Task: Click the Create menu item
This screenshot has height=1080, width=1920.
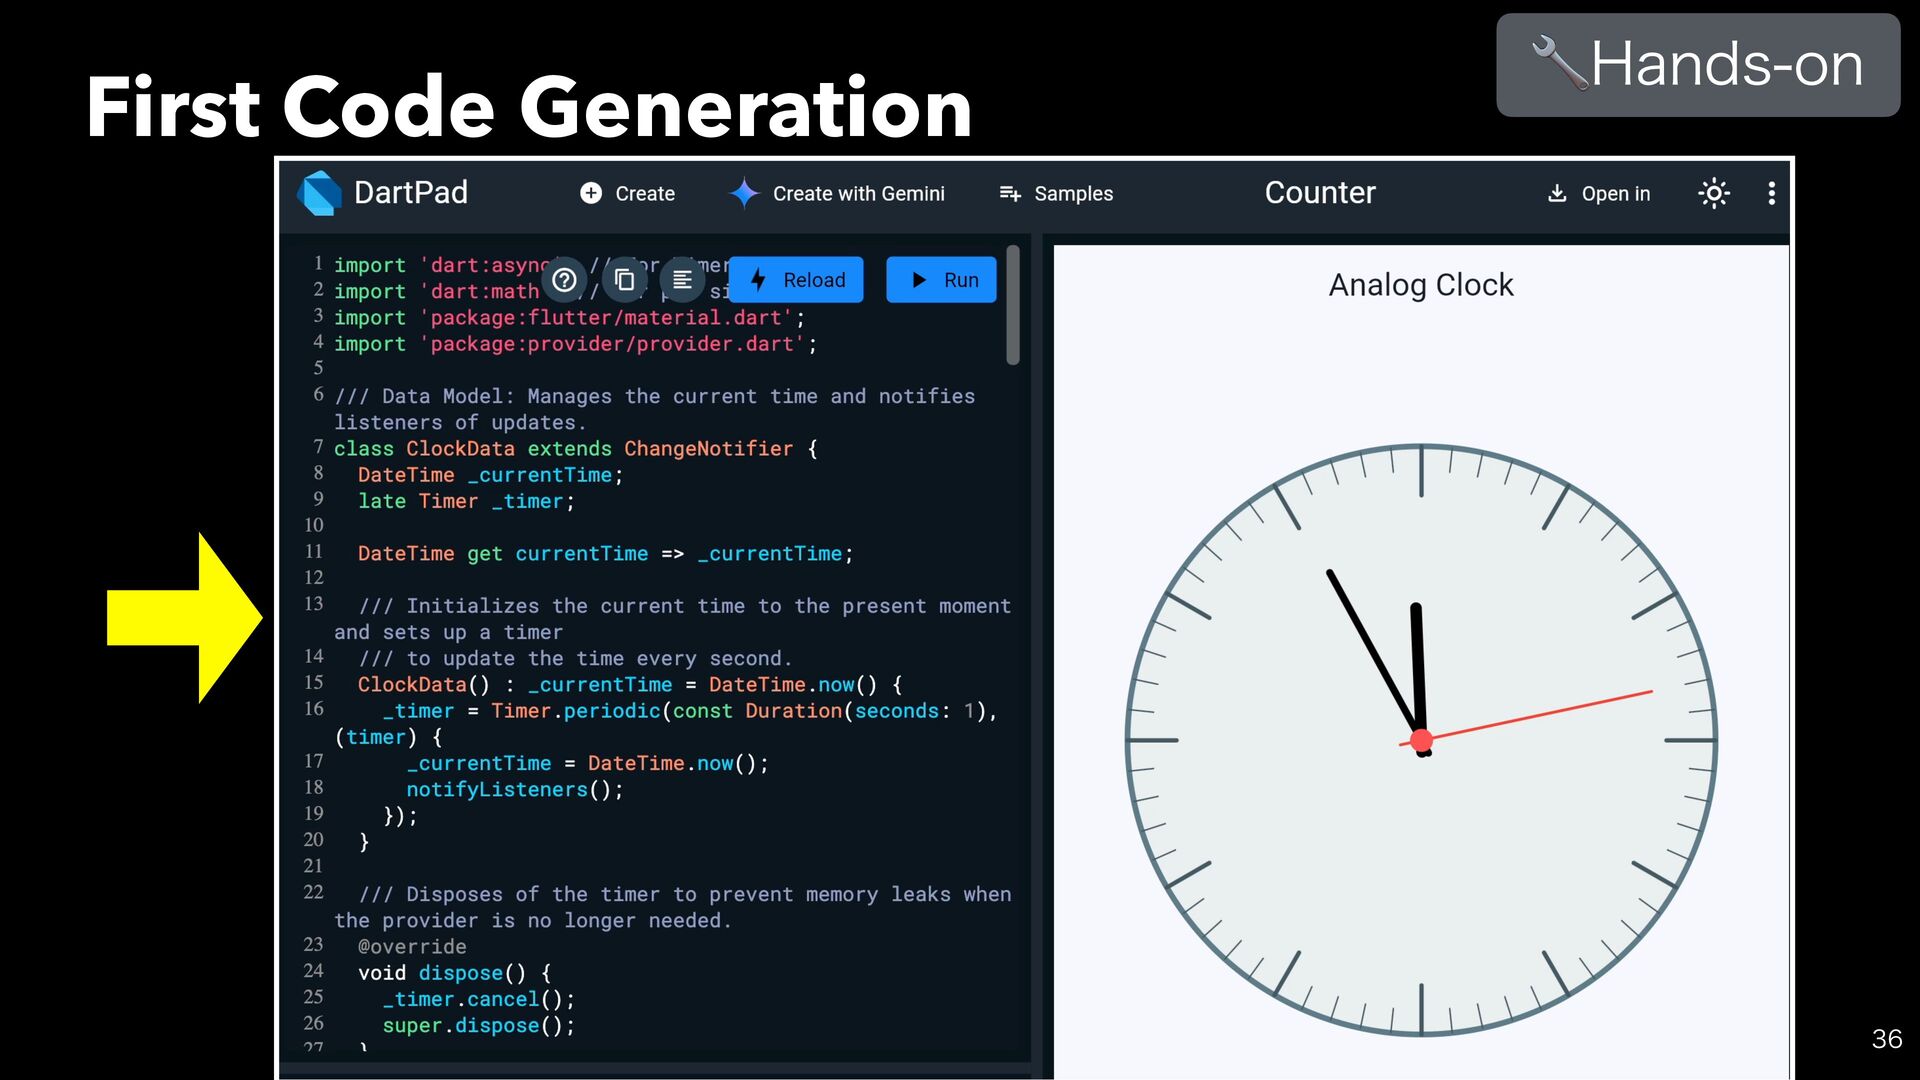Action: tap(644, 193)
